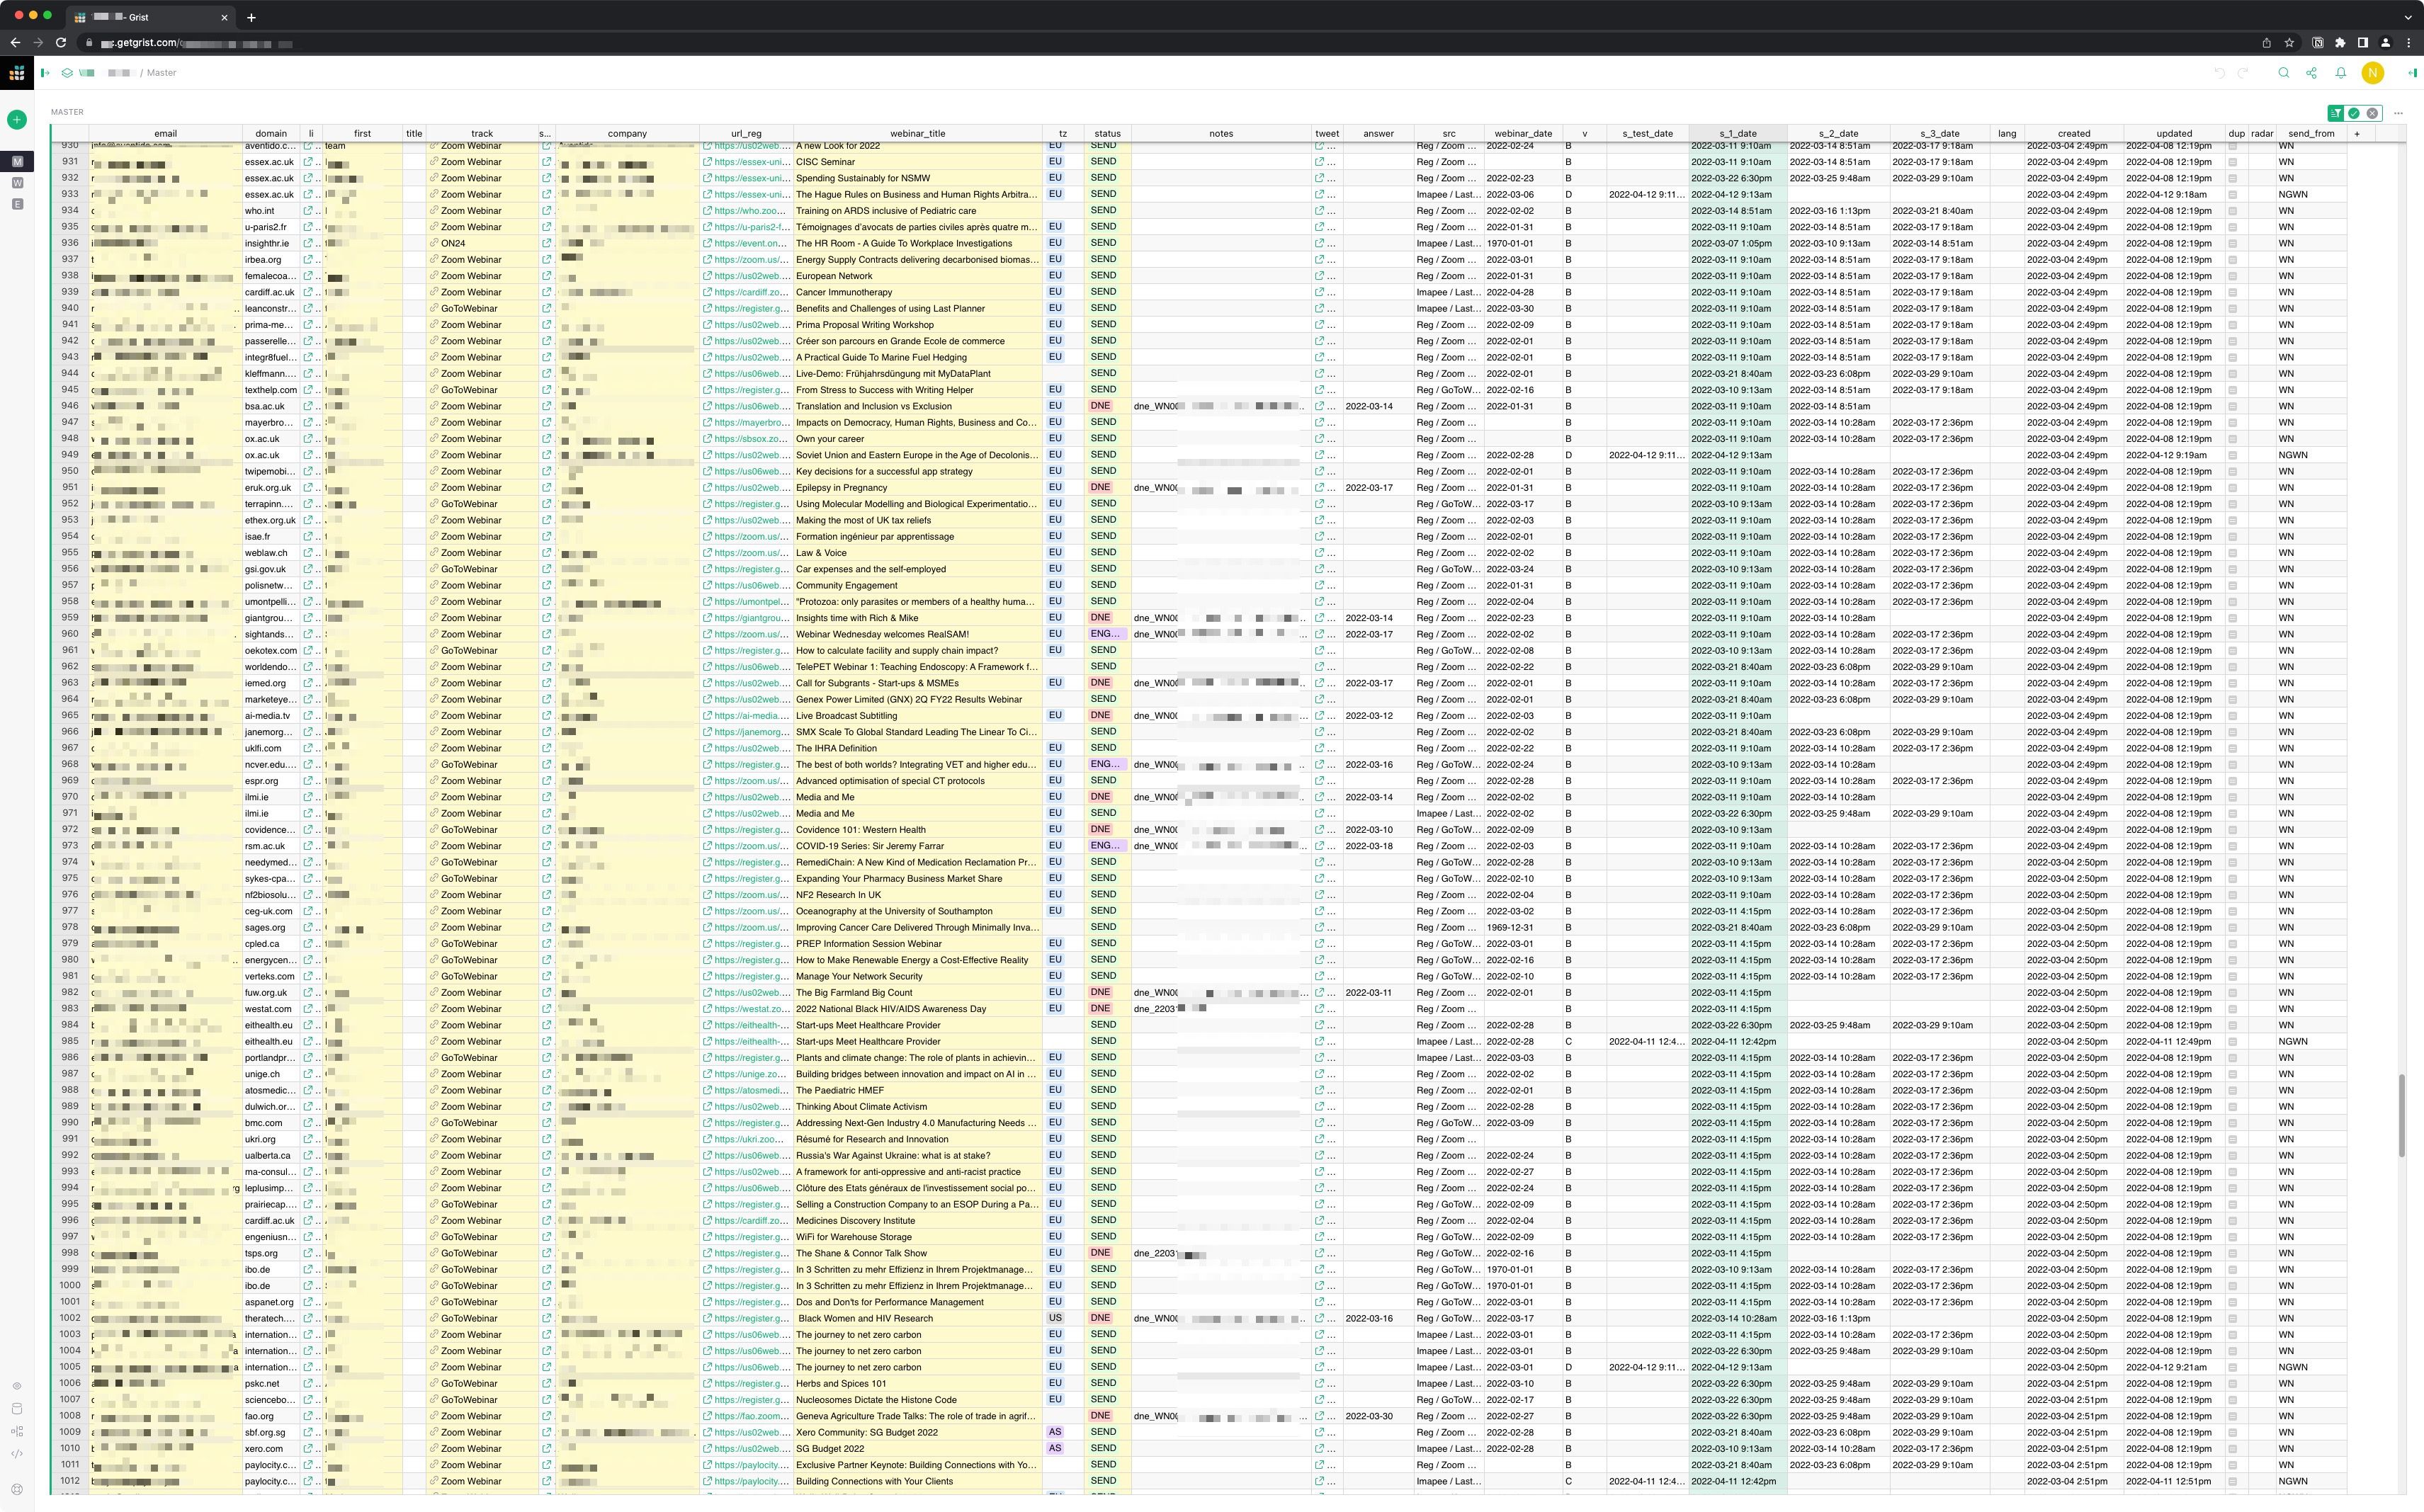The width and height of the screenshot is (2424, 1512).
Task: Select the 's_1_date' column header
Action: [x=1738, y=133]
